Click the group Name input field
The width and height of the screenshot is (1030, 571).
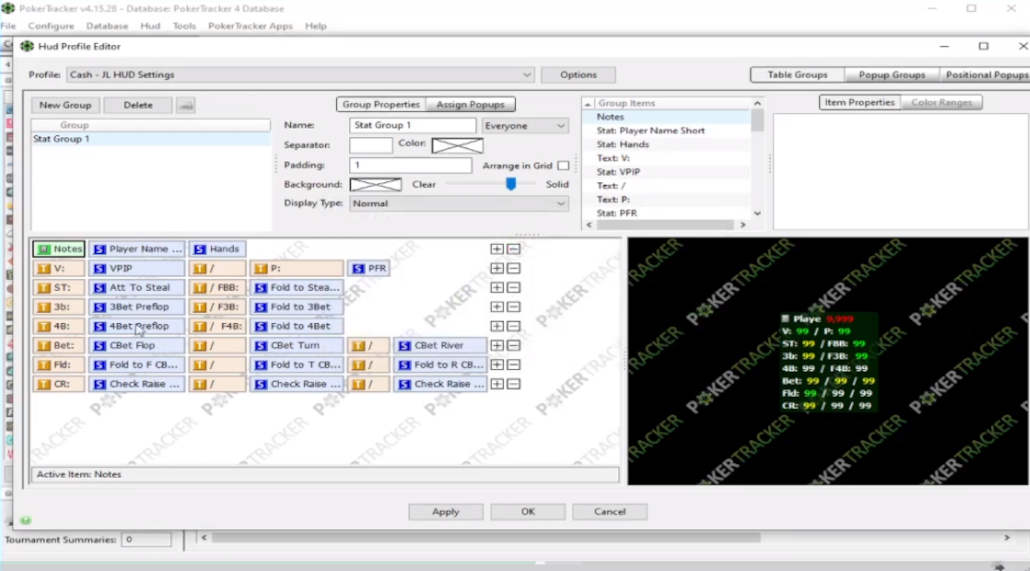pyautogui.click(x=413, y=126)
